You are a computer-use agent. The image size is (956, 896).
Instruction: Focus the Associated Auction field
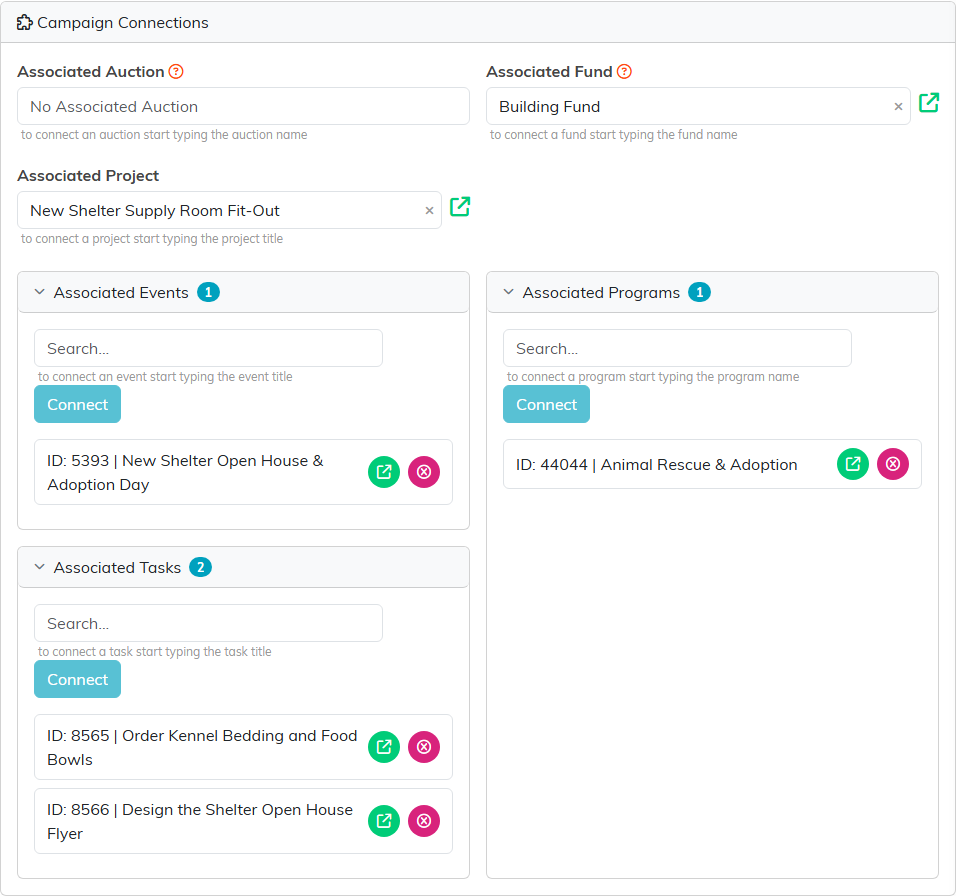(x=243, y=107)
